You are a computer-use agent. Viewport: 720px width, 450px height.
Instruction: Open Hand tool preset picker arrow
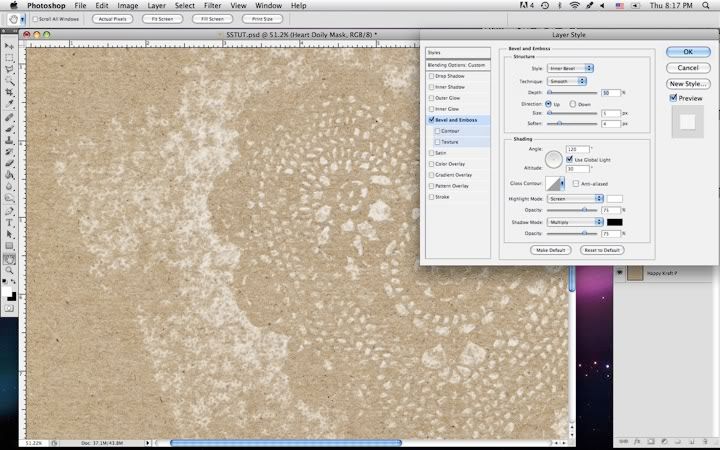point(22,19)
